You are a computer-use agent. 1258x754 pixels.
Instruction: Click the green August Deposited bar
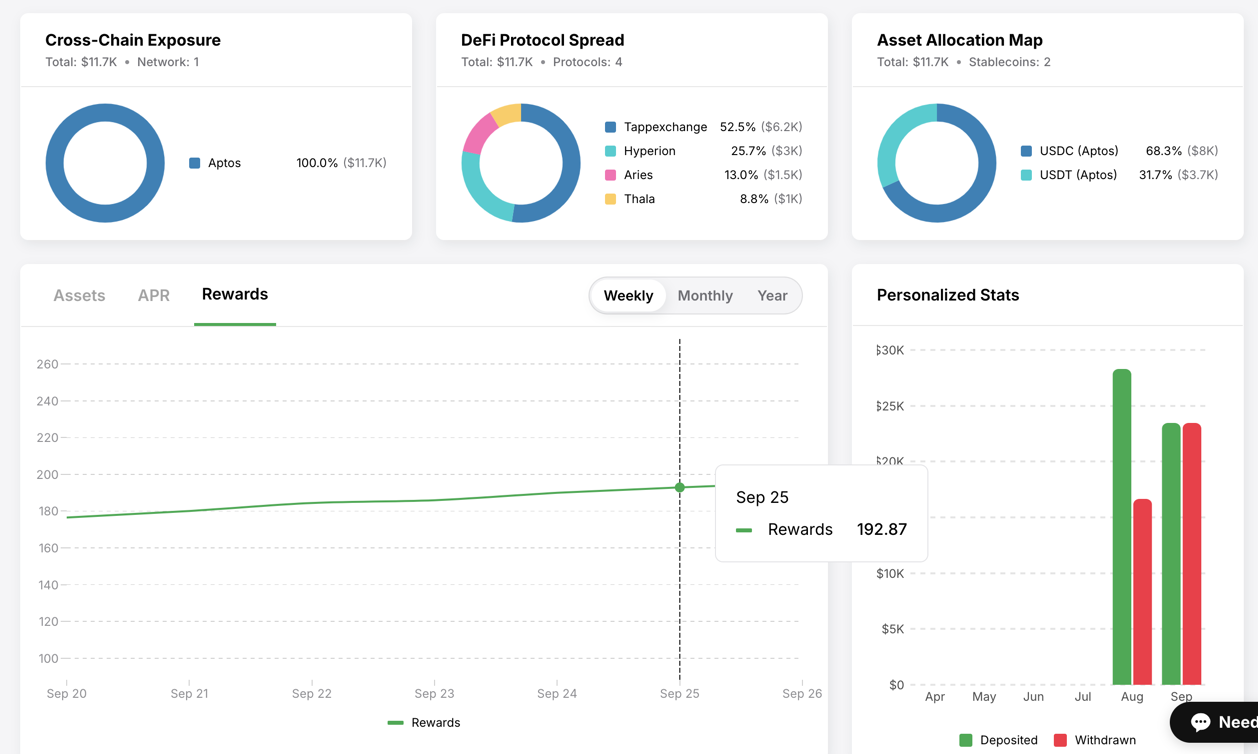[x=1122, y=530]
